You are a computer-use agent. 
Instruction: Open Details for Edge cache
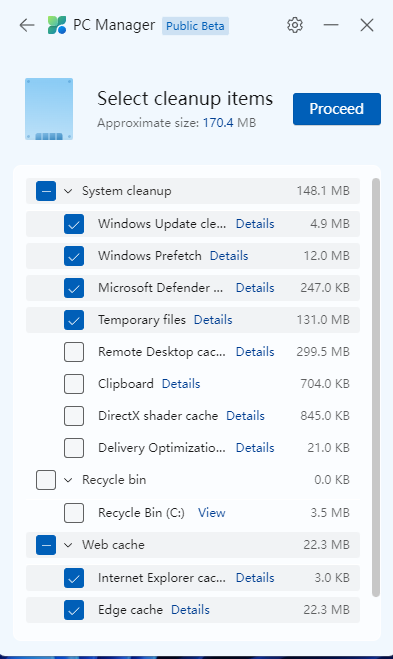click(x=190, y=610)
